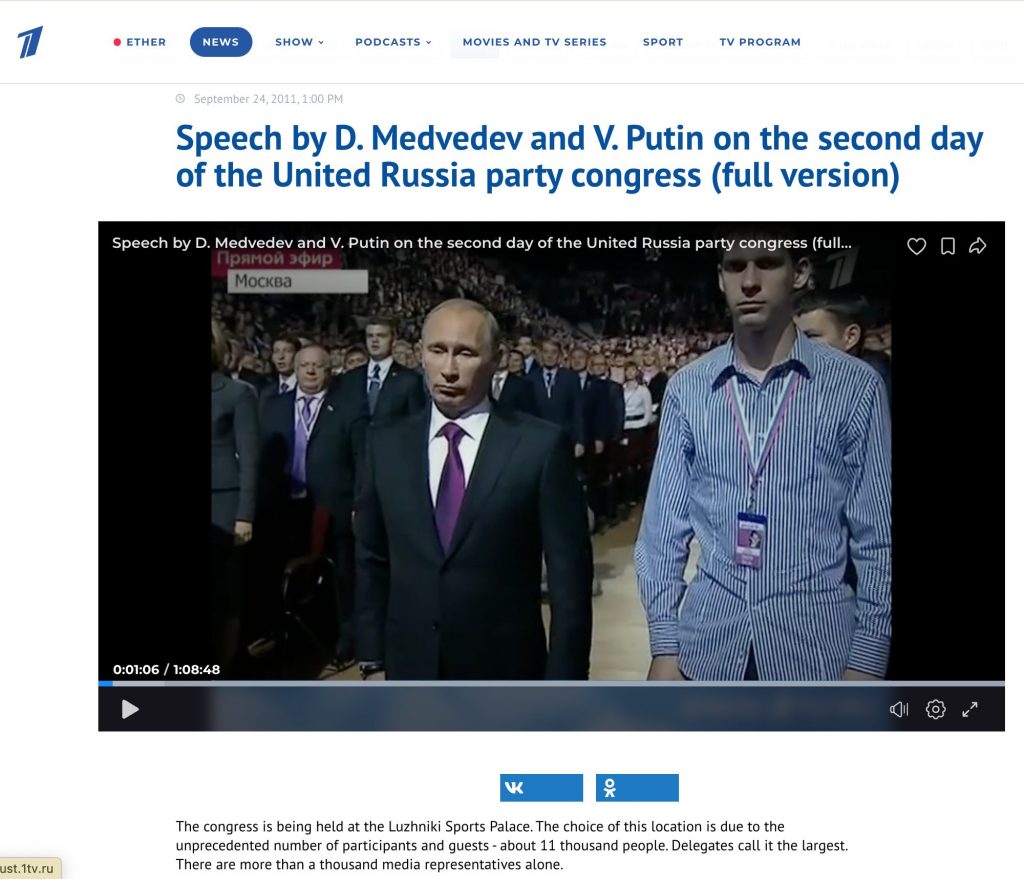Viewport: 1024px width, 879px height.
Task: Bookmark the video with the bookmark icon
Action: pyautogui.click(x=948, y=246)
